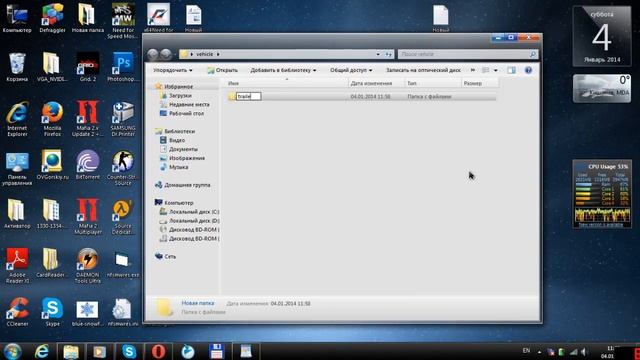Open the Windows Start menu
The width and height of the screenshot is (640, 360).
[x=13, y=351]
